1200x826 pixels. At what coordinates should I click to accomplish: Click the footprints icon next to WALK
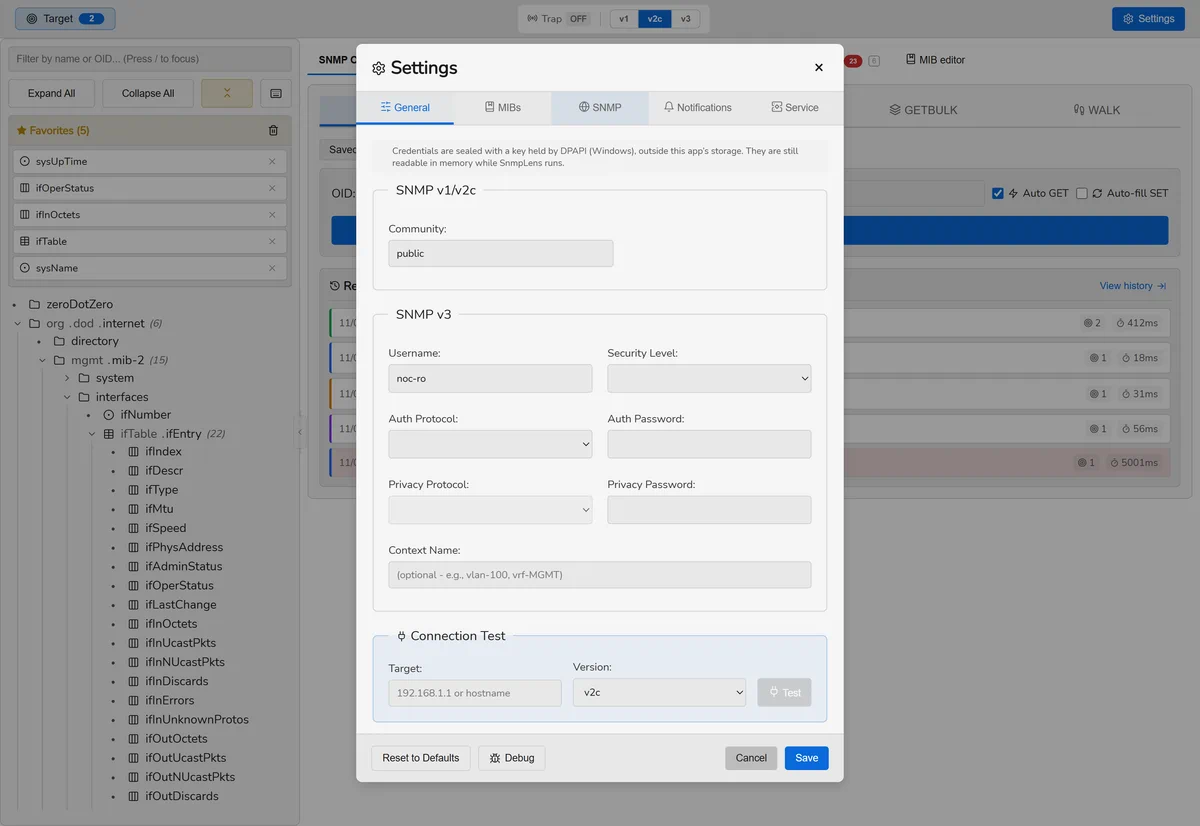click(1079, 110)
